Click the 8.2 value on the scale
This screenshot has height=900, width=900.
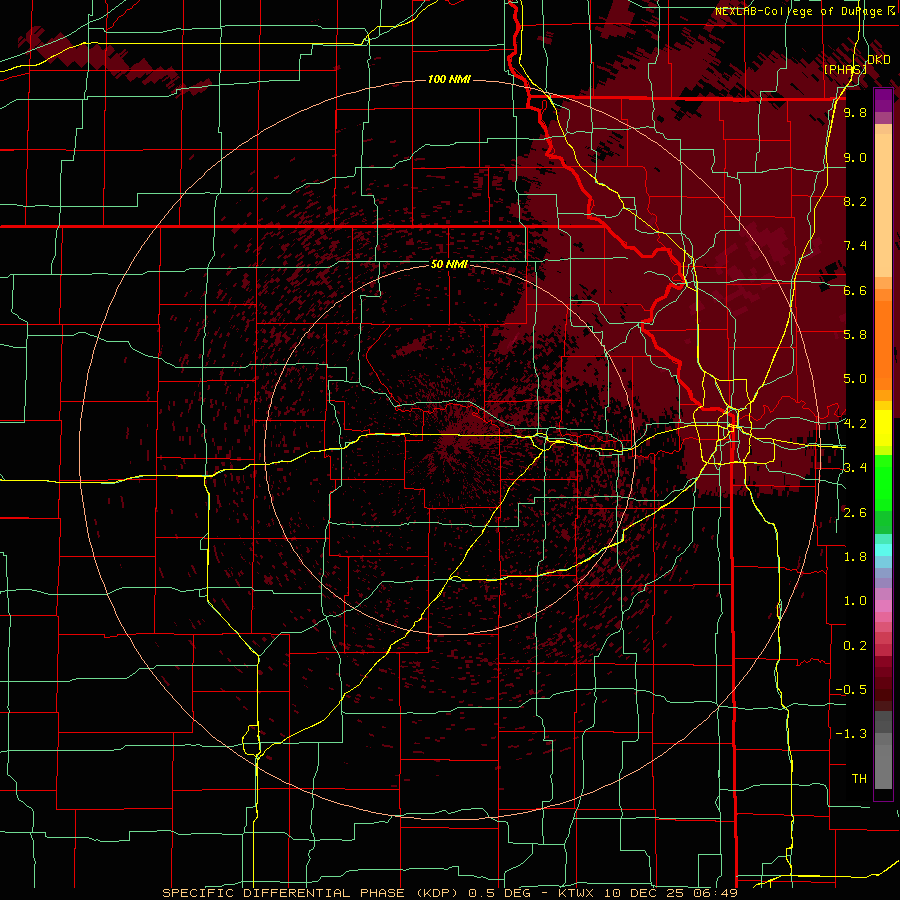[x=855, y=201]
